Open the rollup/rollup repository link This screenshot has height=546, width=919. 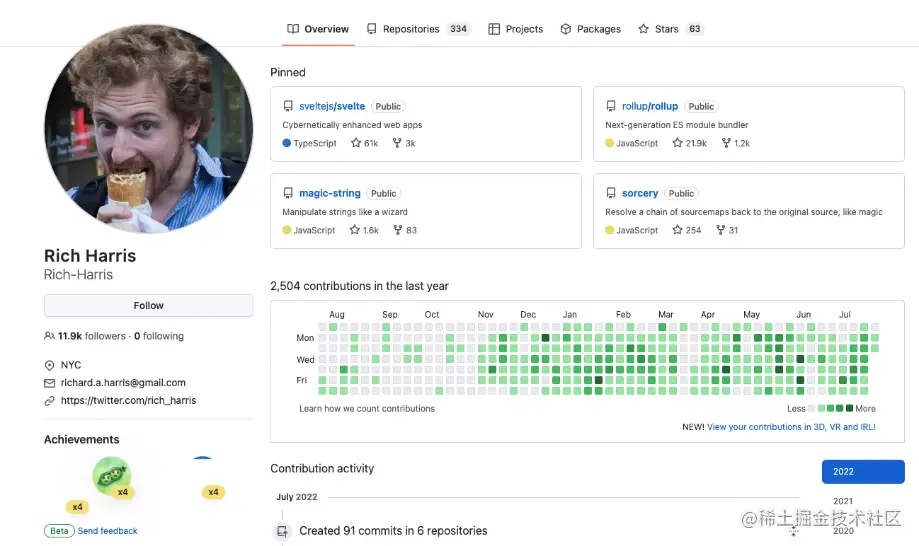(x=649, y=106)
